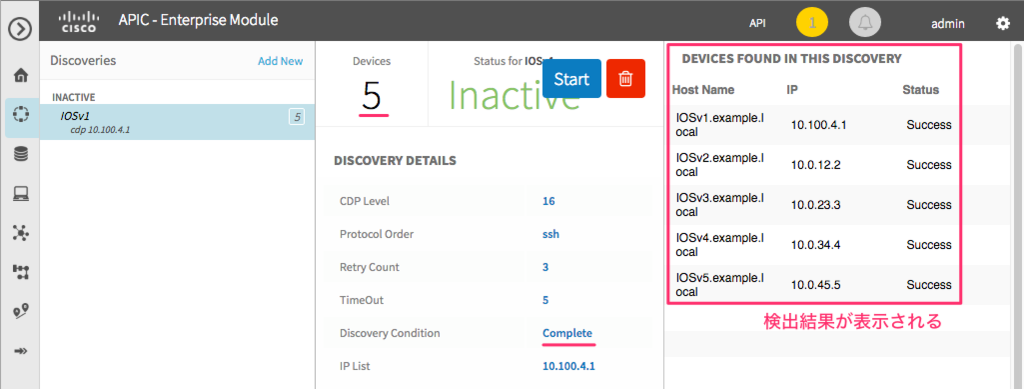Open the yellow notification badge showing 1

click(x=812, y=23)
